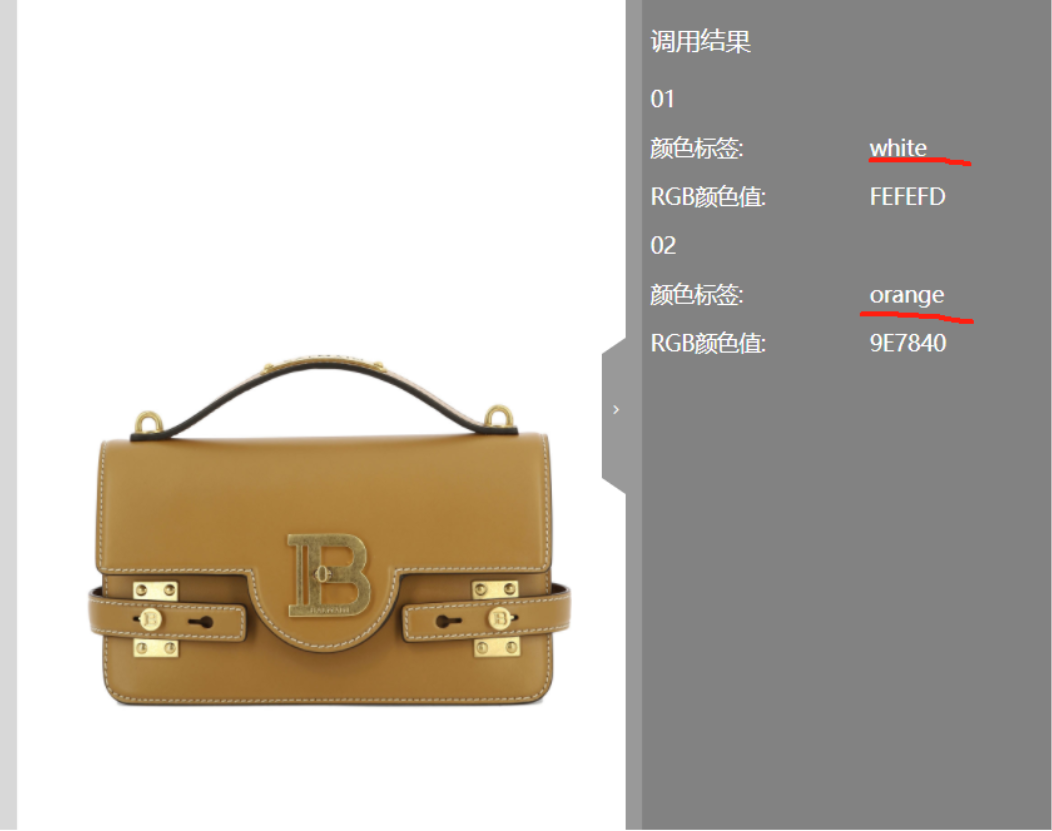Click the left strap's round B stud
Screen dimensions: 1052x831
click(x=151, y=618)
